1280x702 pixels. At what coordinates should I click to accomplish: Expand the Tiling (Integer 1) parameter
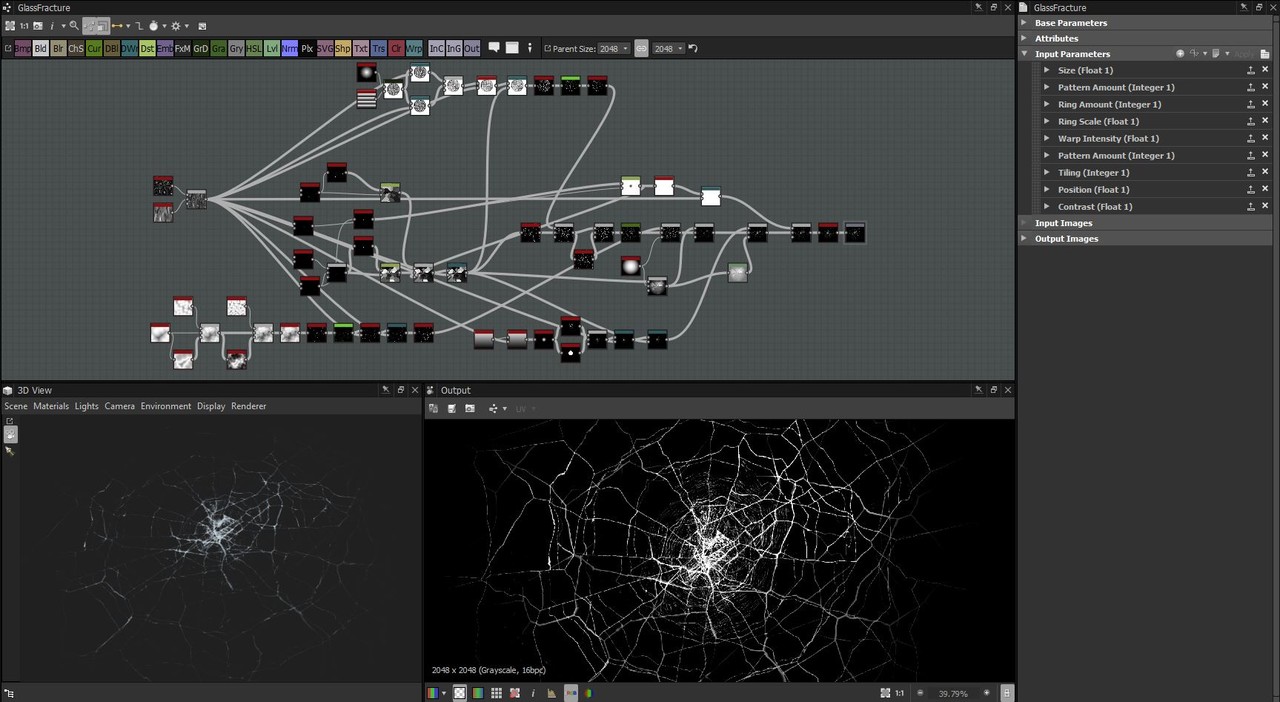[x=1046, y=173]
